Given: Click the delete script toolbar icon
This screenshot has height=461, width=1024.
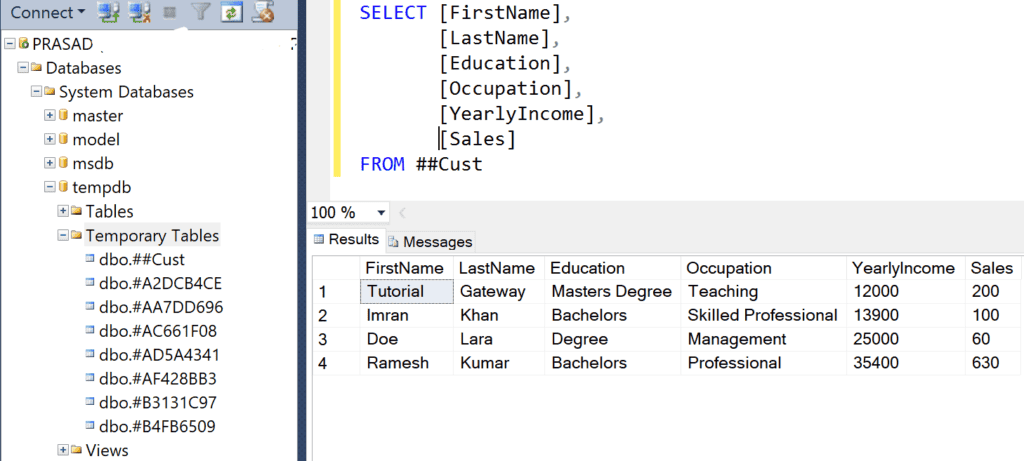Looking at the screenshot, I should coord(263,12).
